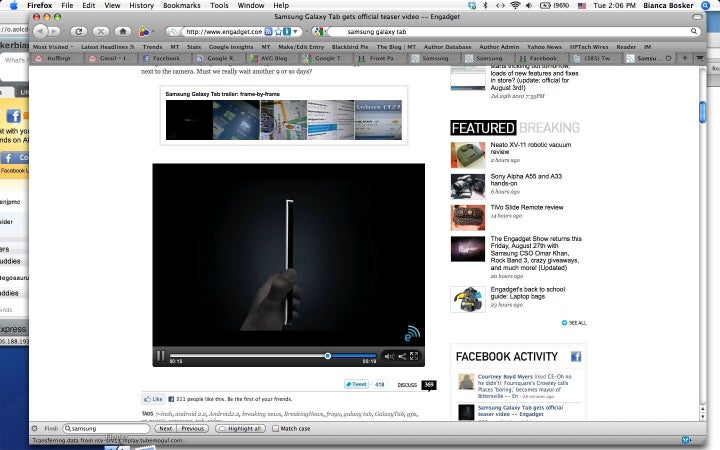Open the Google Insights bookmark
720x450 pixels.
pos(231,47)
